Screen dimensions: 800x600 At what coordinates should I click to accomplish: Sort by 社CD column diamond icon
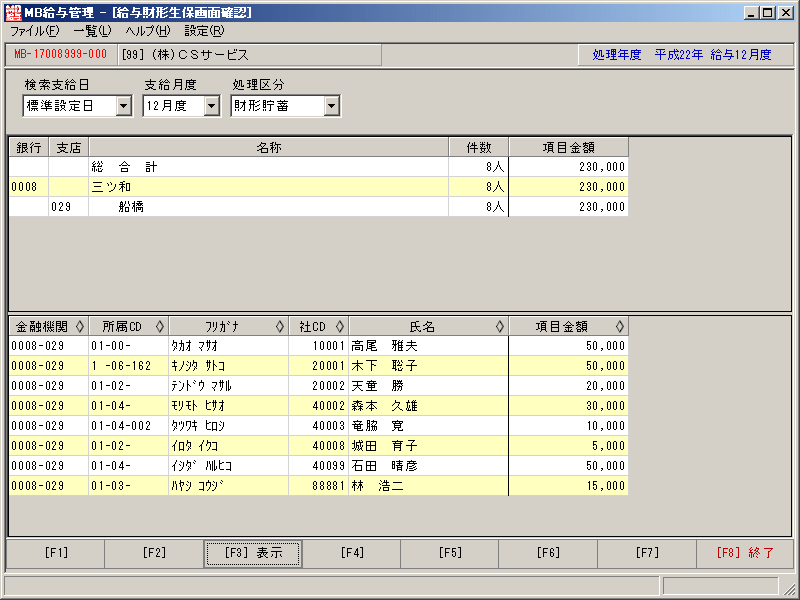pos(340,327)
